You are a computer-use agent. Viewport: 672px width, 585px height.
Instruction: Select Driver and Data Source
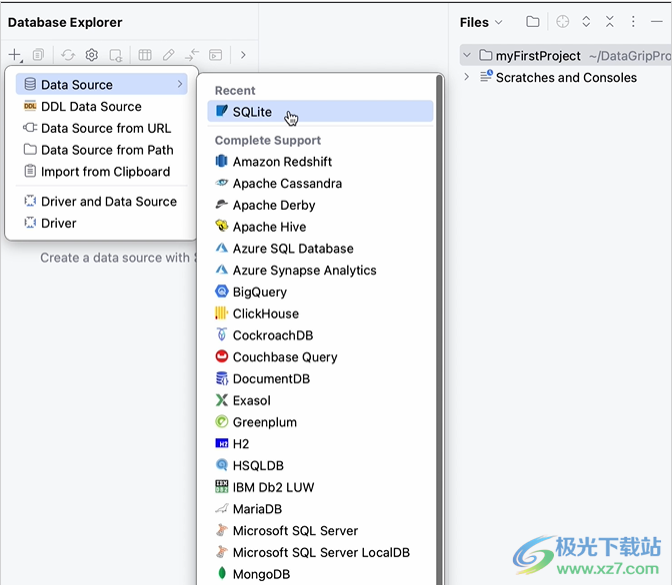pos(102,201)
